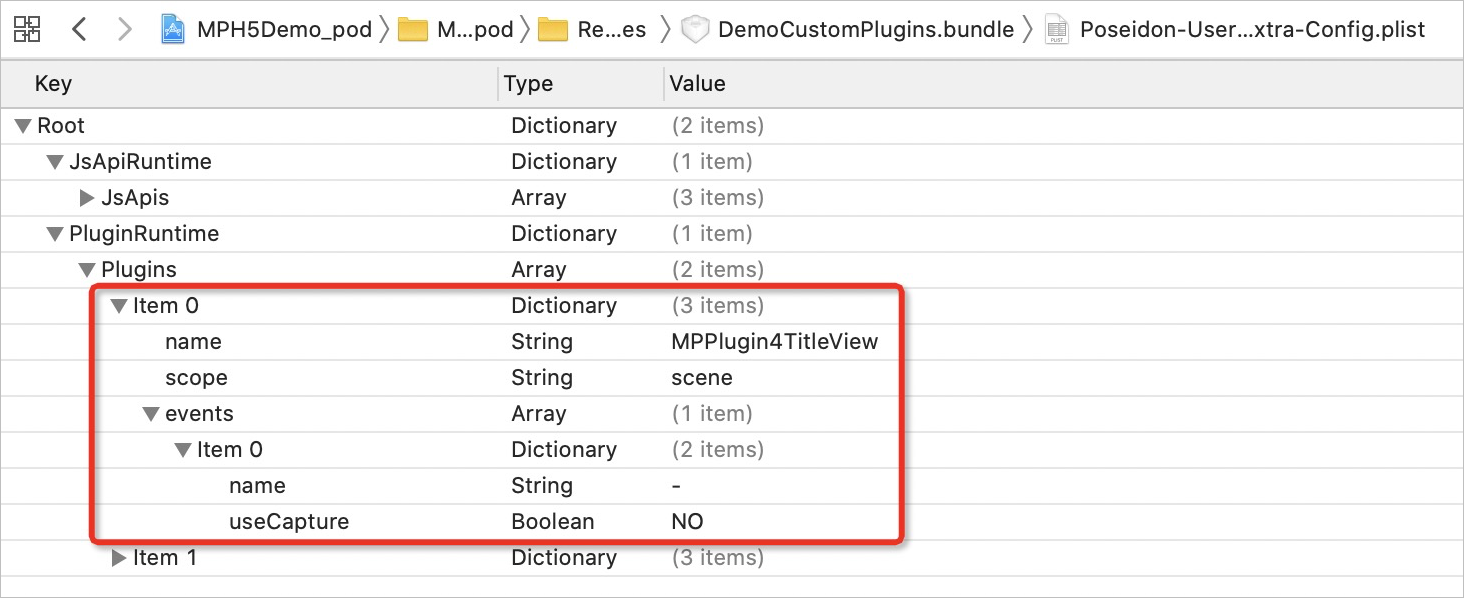This screenshot has height=598, width=1464.
Task: Select the scope row in the plist
Action: [x=196, y=378]
